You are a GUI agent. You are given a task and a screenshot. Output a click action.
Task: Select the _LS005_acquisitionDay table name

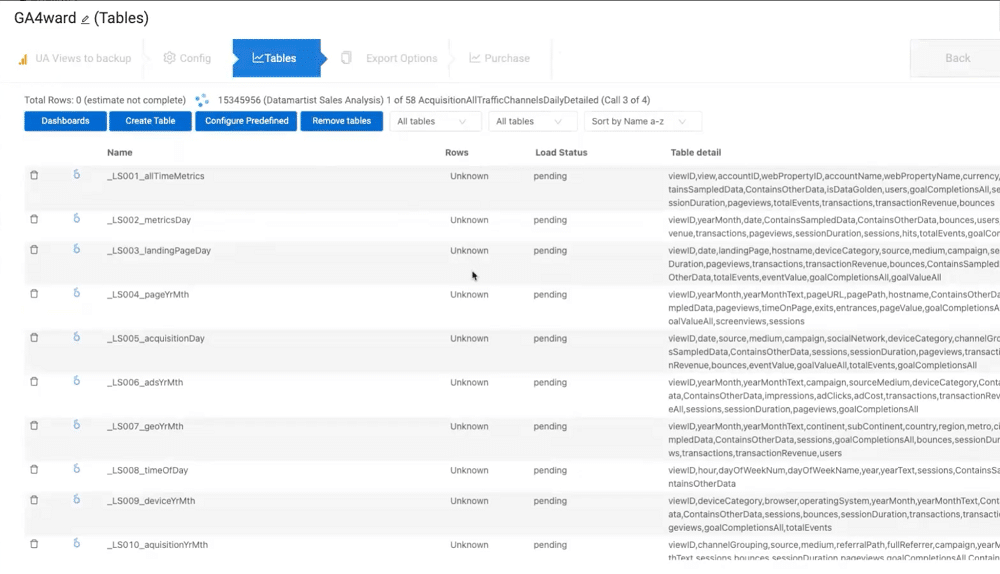(x=156, y=338)
